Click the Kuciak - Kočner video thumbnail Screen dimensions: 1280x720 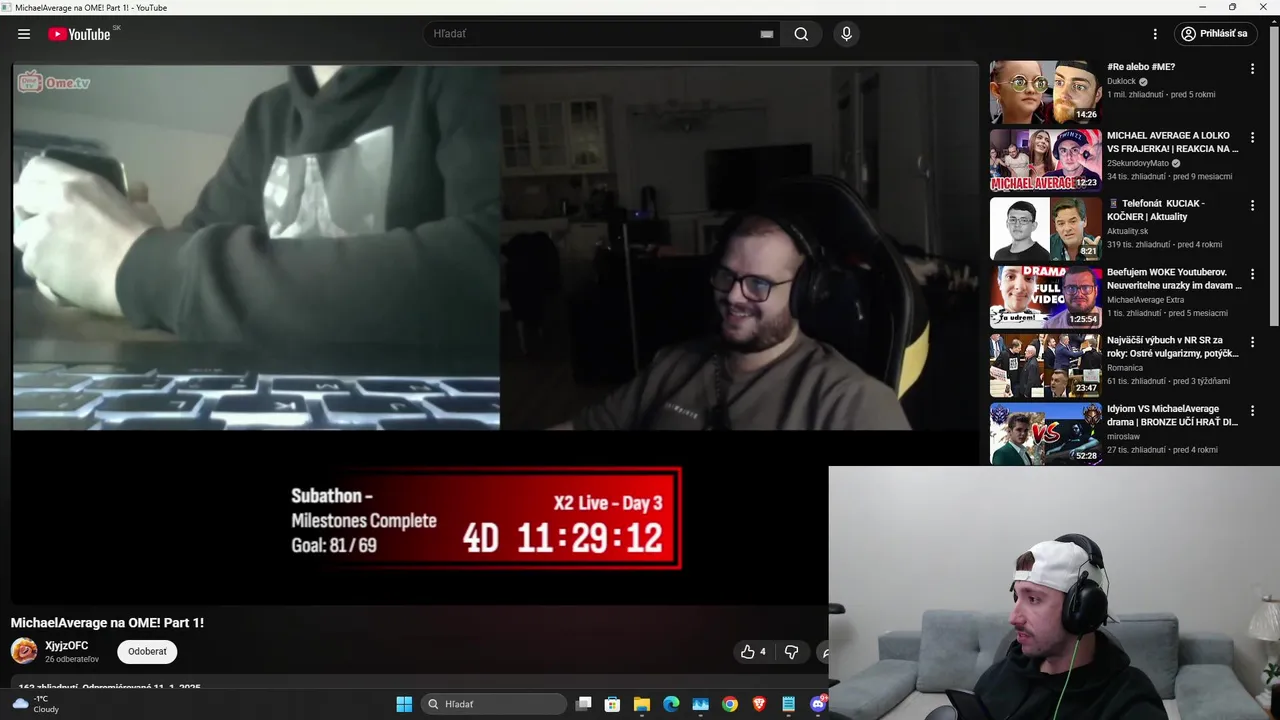point(1045,228)
